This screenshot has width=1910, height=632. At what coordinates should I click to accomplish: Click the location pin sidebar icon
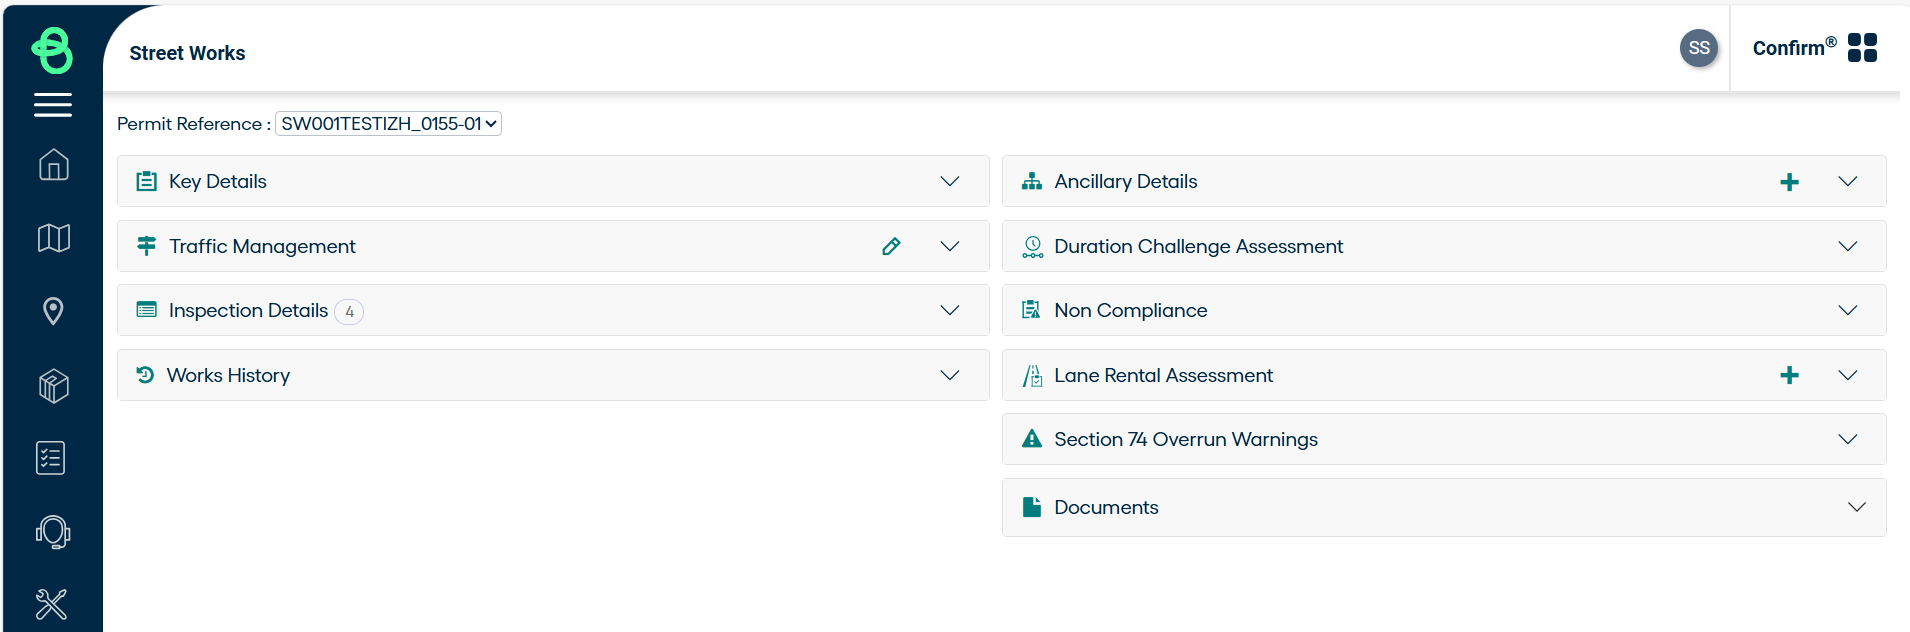[53, 311]
